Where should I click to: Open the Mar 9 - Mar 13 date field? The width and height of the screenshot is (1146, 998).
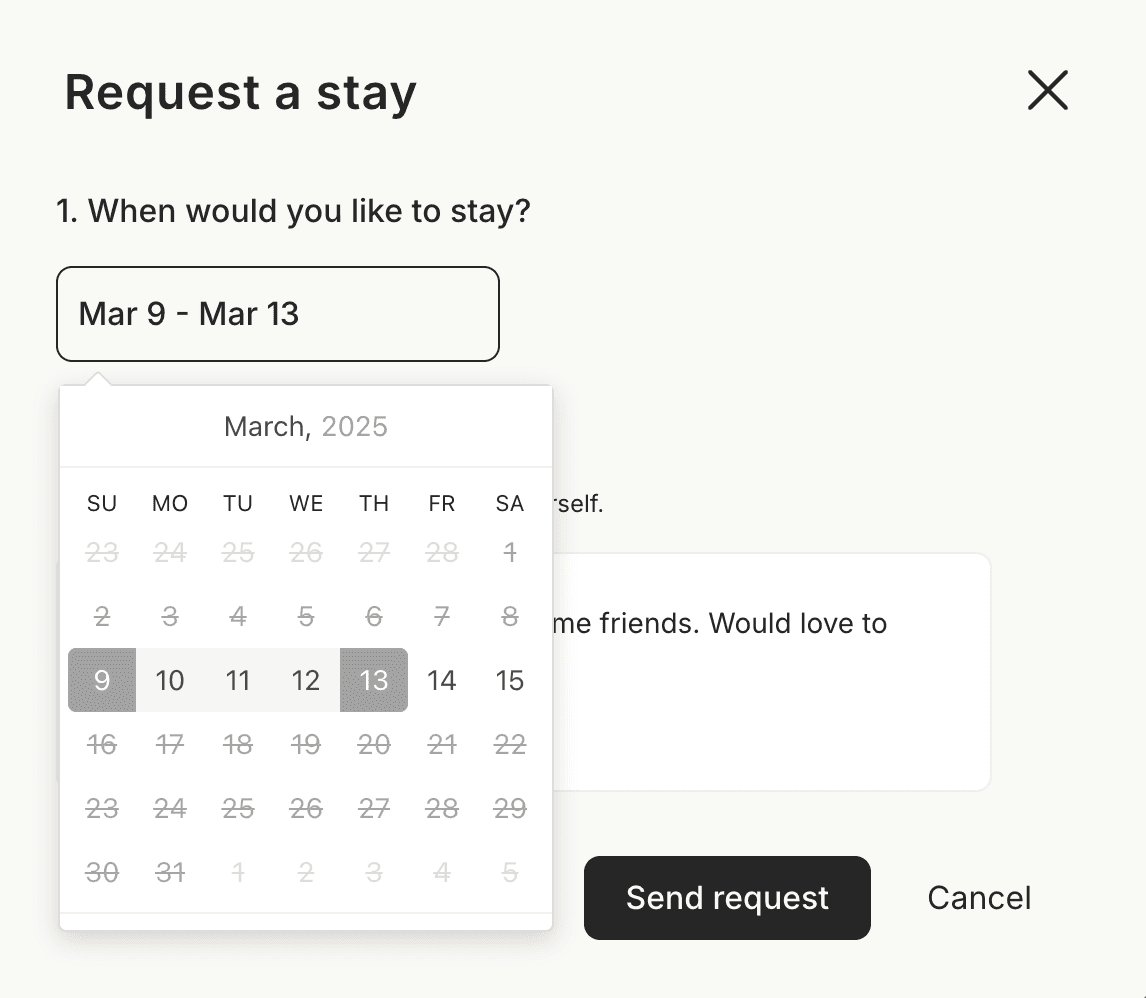tap(277, 314)
